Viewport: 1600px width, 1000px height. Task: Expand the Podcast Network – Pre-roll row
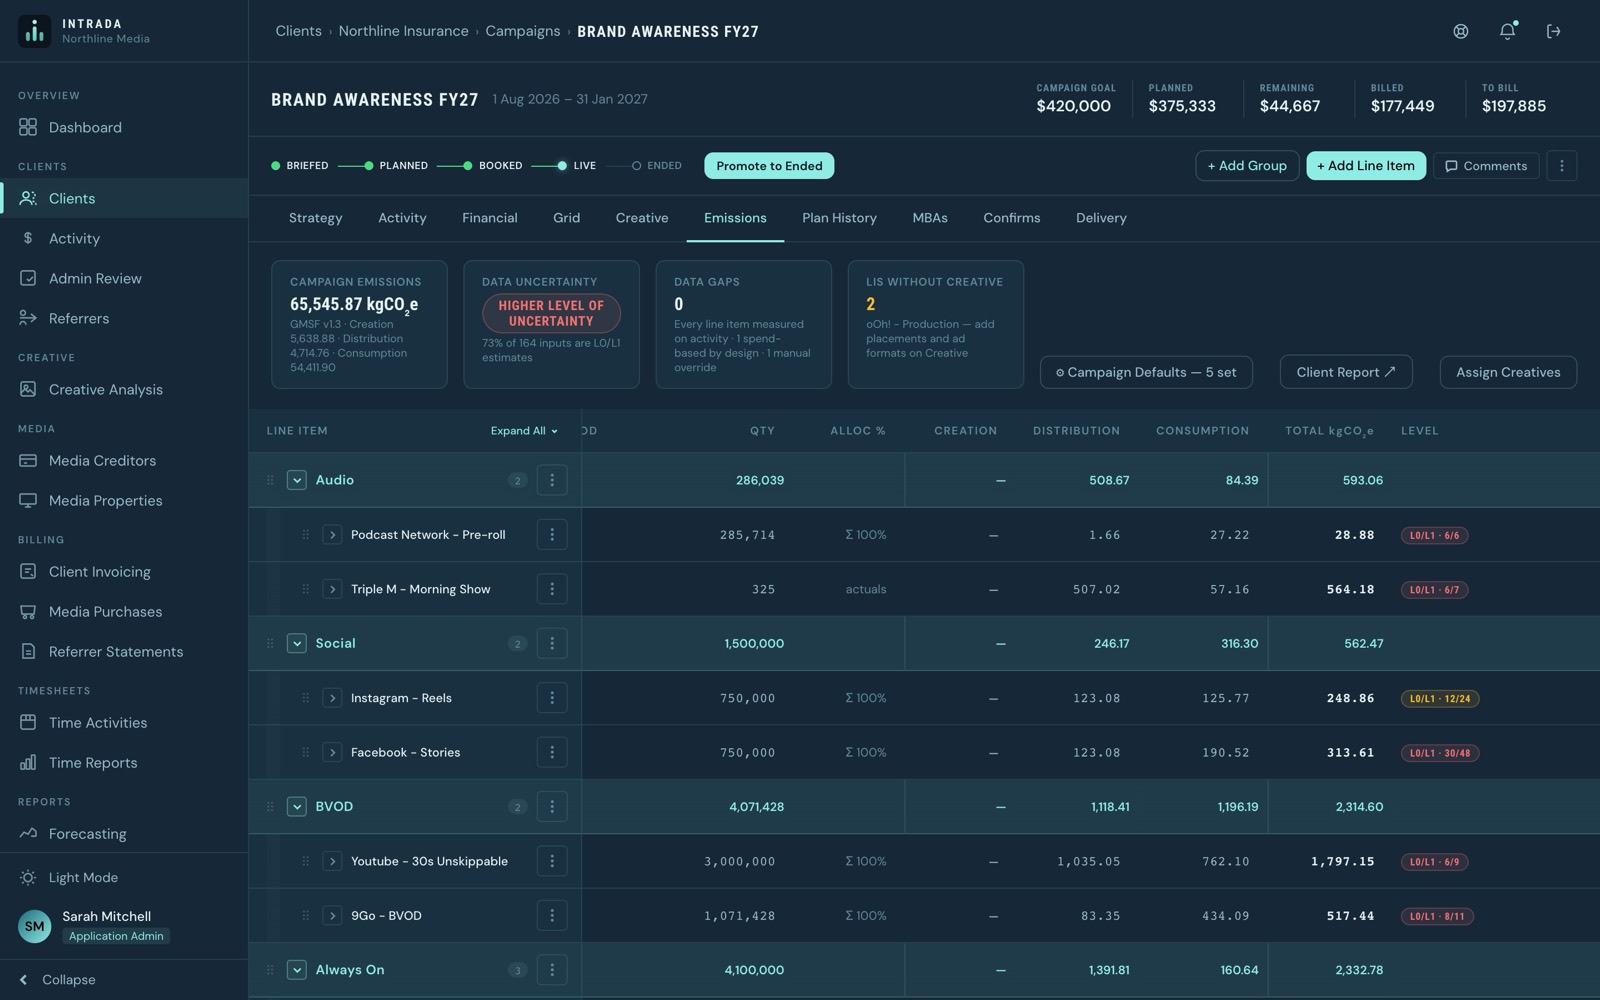pos(332,535)
